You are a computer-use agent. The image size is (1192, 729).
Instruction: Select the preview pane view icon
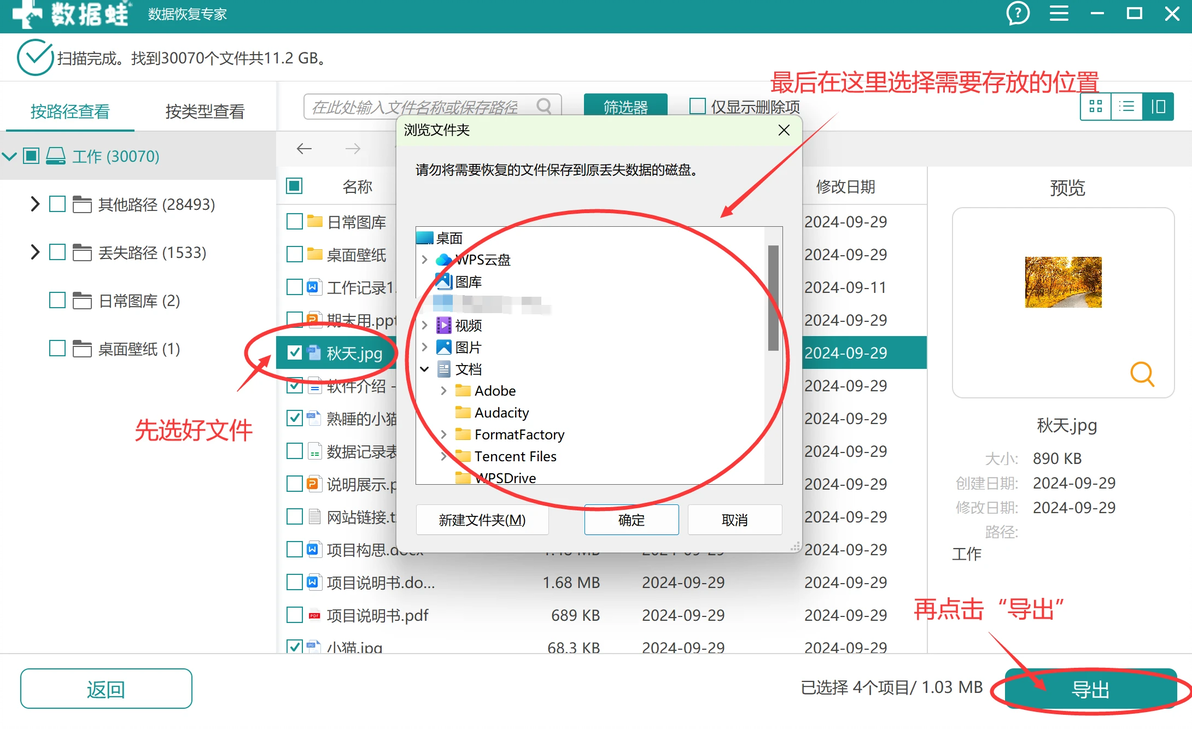pyautogui.click(x=1158, y=106)
